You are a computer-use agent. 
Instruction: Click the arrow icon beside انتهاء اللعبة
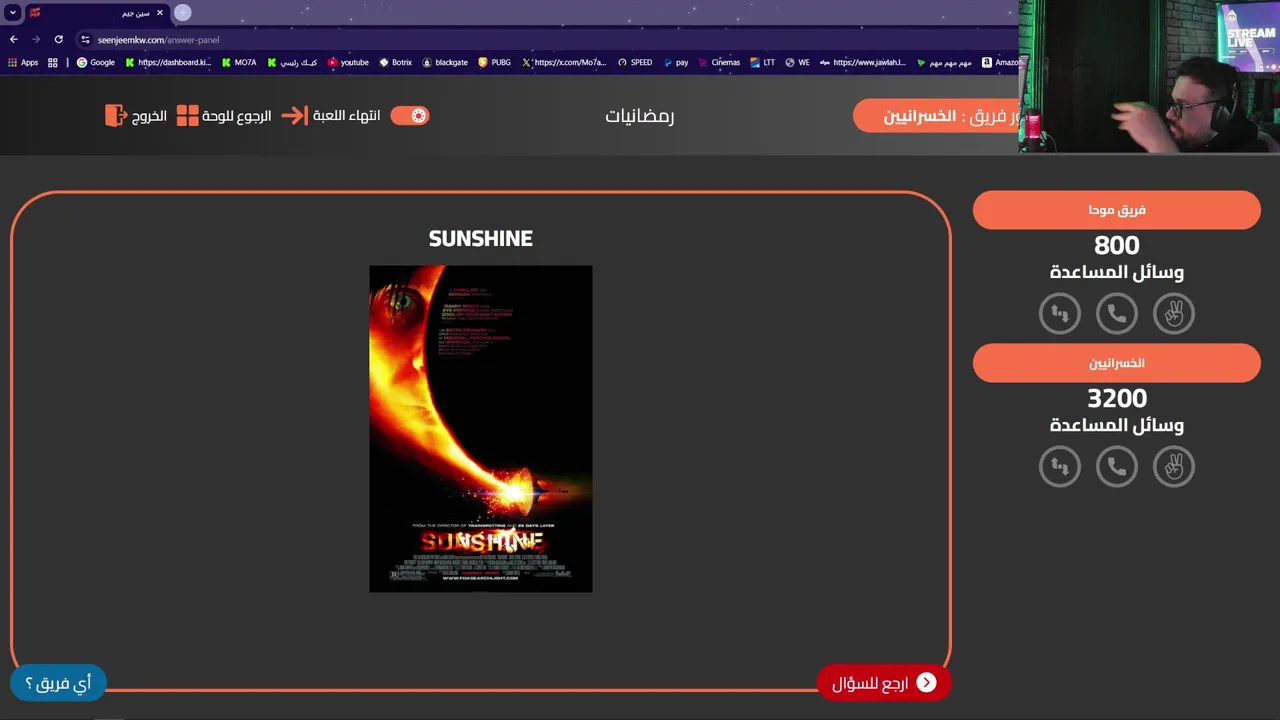294,116
